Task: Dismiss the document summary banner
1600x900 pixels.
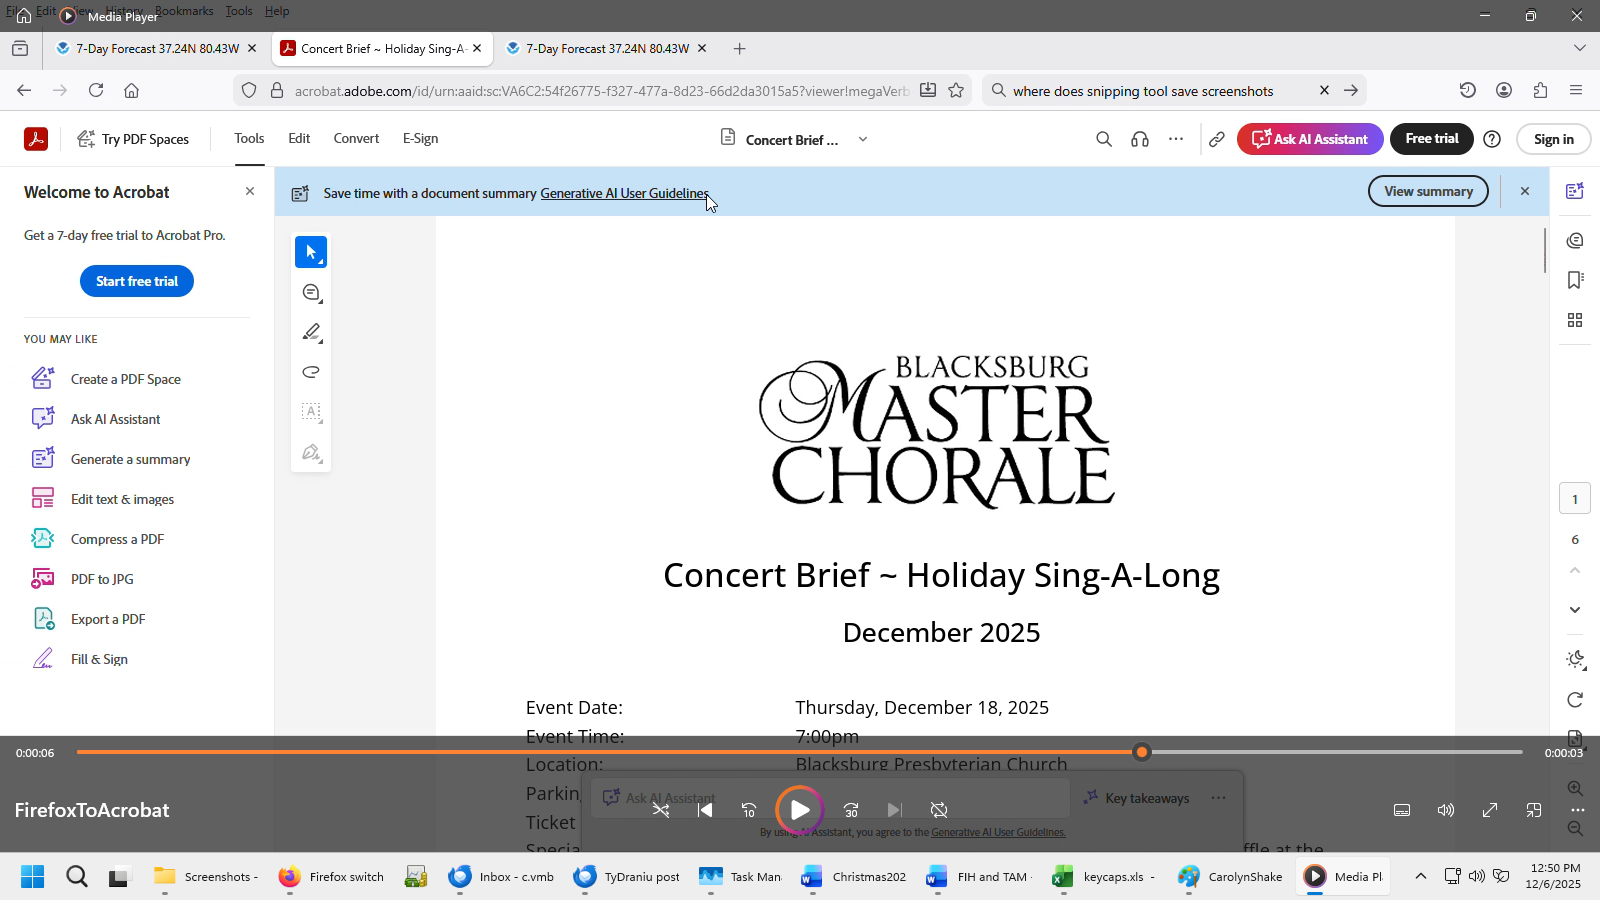Action: [x=1525, y=191]
